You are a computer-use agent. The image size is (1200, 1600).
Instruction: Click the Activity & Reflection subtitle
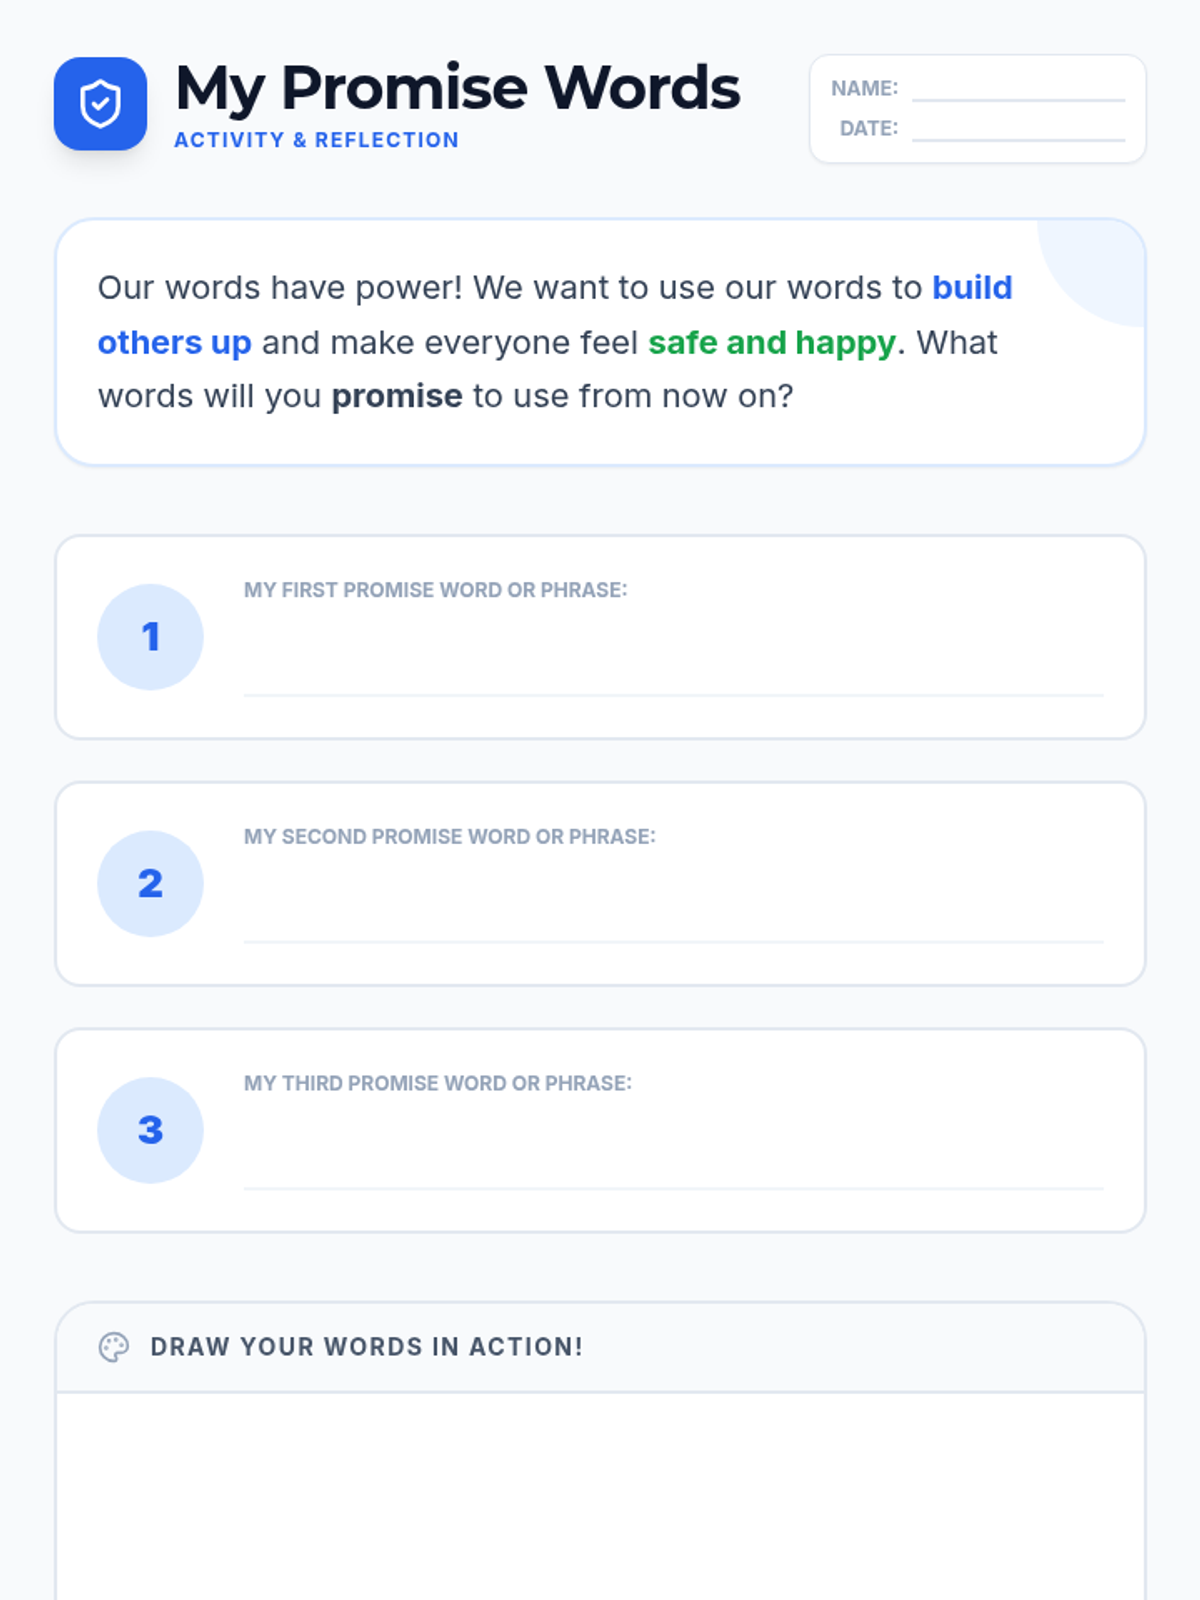316,140
